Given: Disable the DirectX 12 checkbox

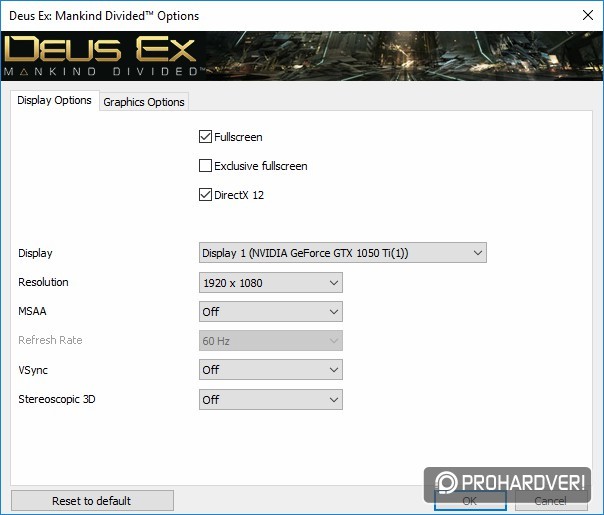Looking at the screenshot, I should [x=205, y=195].
